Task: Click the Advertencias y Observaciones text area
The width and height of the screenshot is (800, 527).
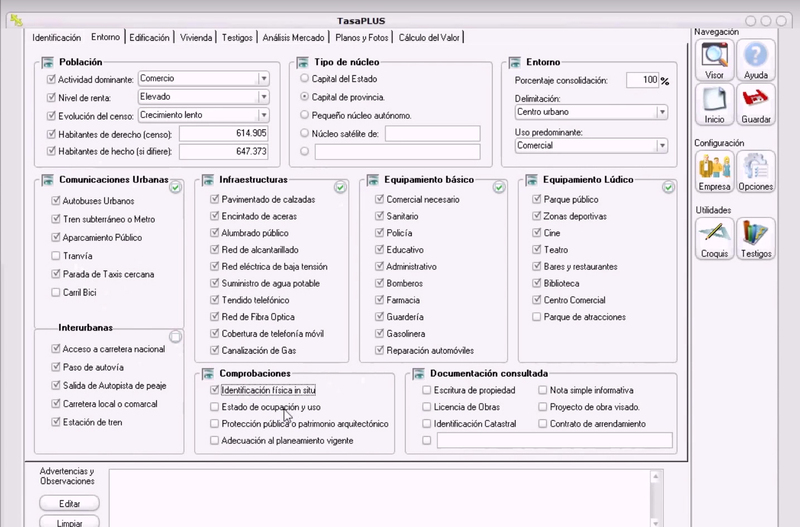Action: [x=380, y=498]
